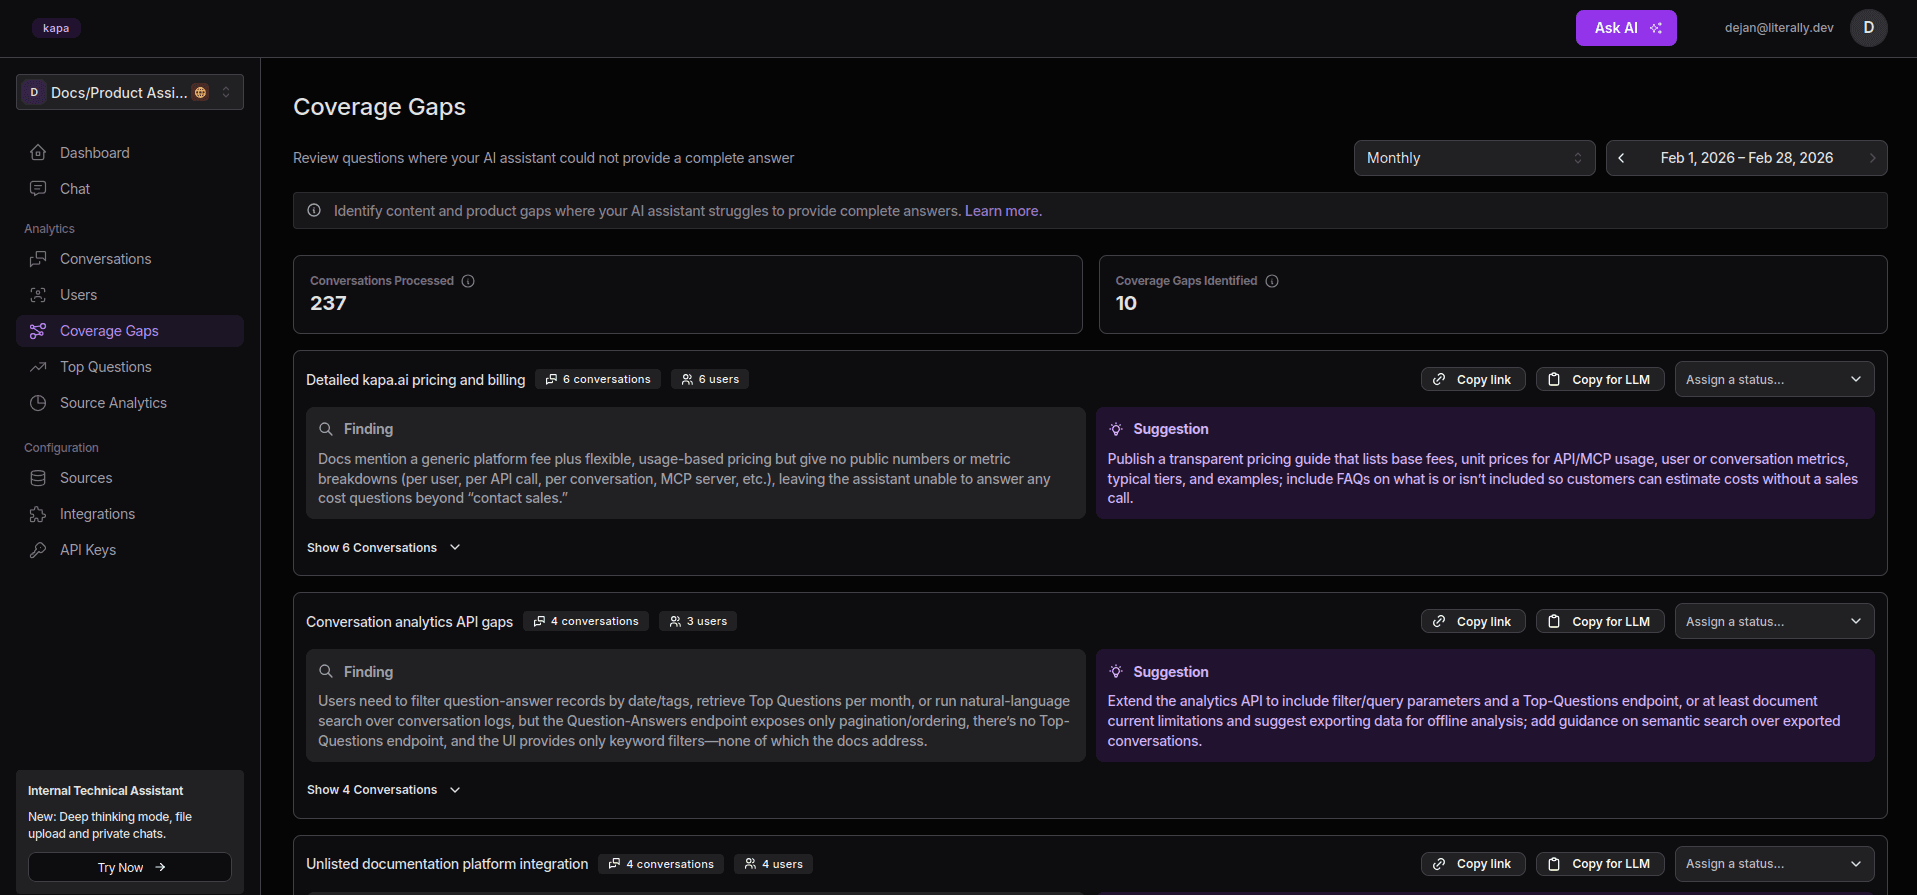Image resolution: width=1917 pixels, height=895 pixels.
Task: Click the 6 users badge
Action: click(710, 379)
